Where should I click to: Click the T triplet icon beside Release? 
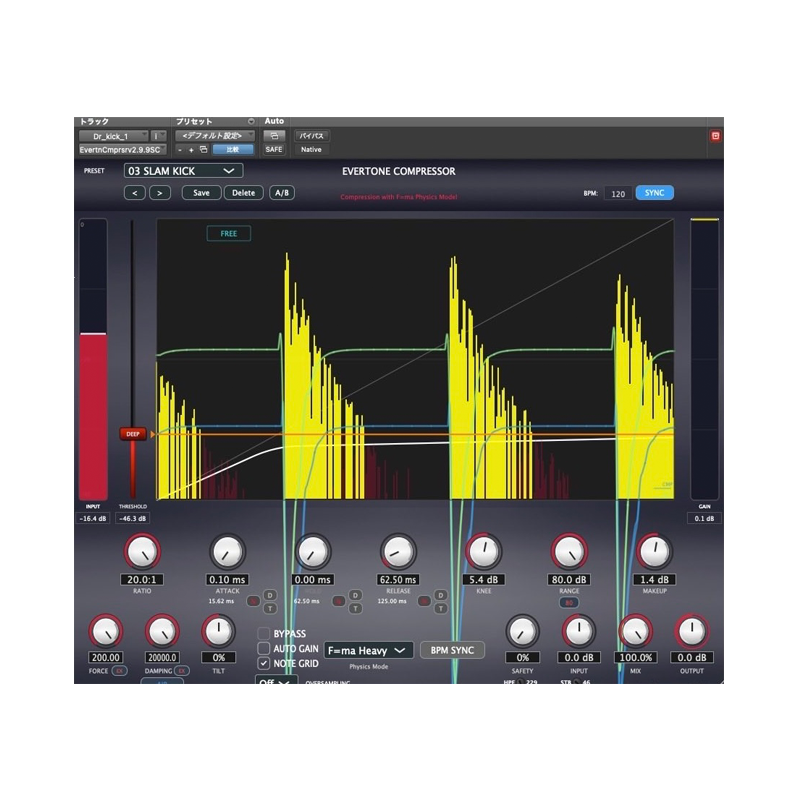(x=440, y=608)
